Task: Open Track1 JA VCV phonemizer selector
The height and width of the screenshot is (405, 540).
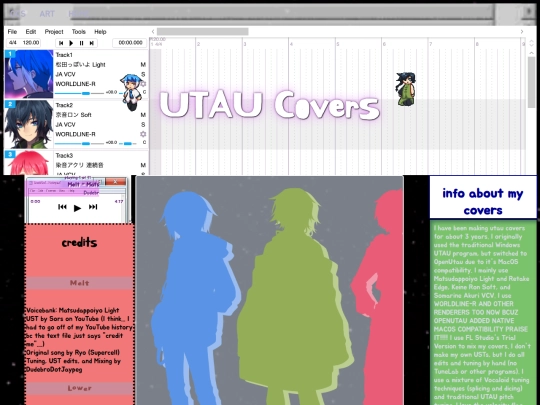Action: click(x=65, y=74)
